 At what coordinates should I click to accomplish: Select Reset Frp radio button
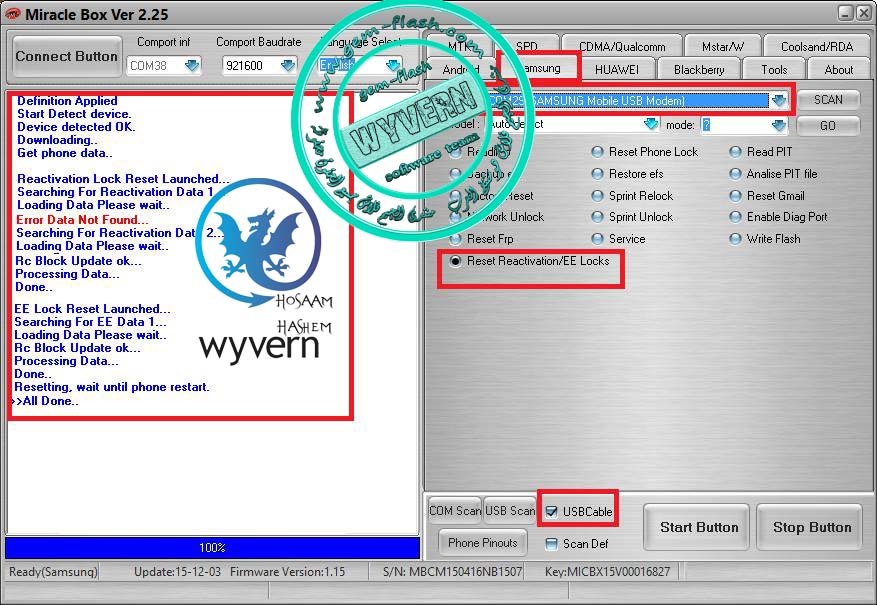click(x=456, y=239)
